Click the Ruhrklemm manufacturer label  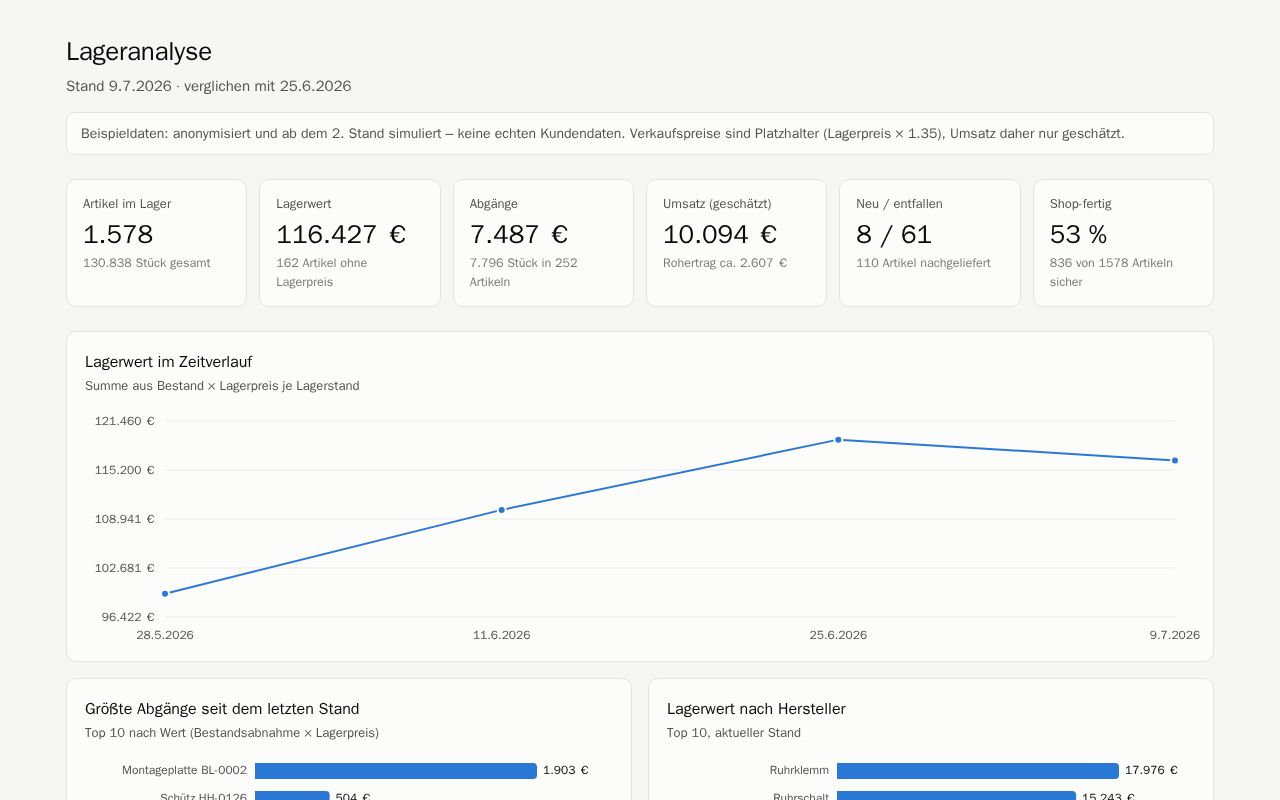coord(799,771)
